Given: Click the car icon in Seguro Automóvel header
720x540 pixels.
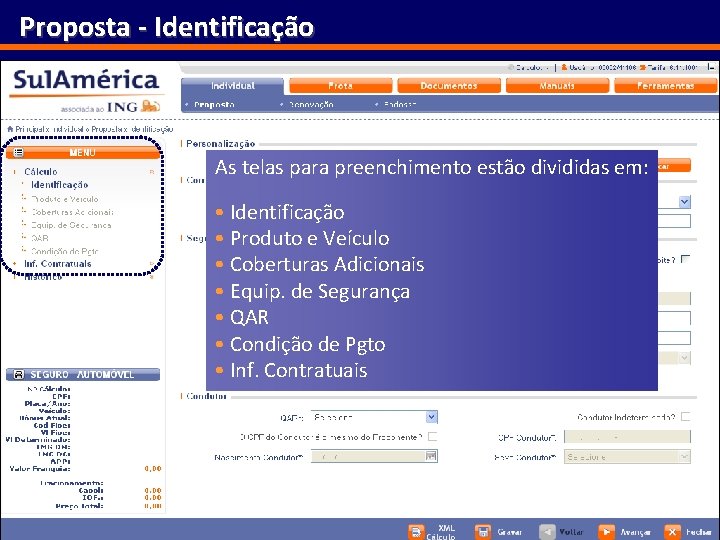Looking at the screenshot, I should point(18,374).
